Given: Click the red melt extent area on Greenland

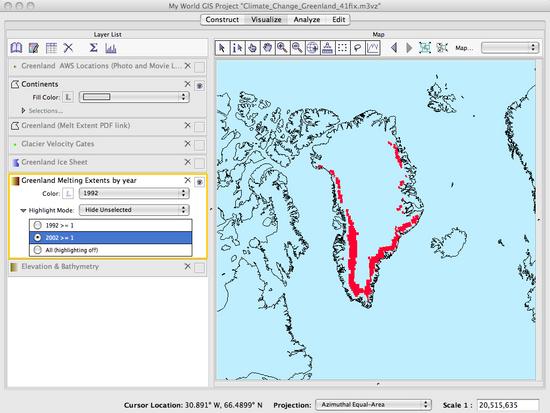Looking at the screenshot, I should coord(353,246).
